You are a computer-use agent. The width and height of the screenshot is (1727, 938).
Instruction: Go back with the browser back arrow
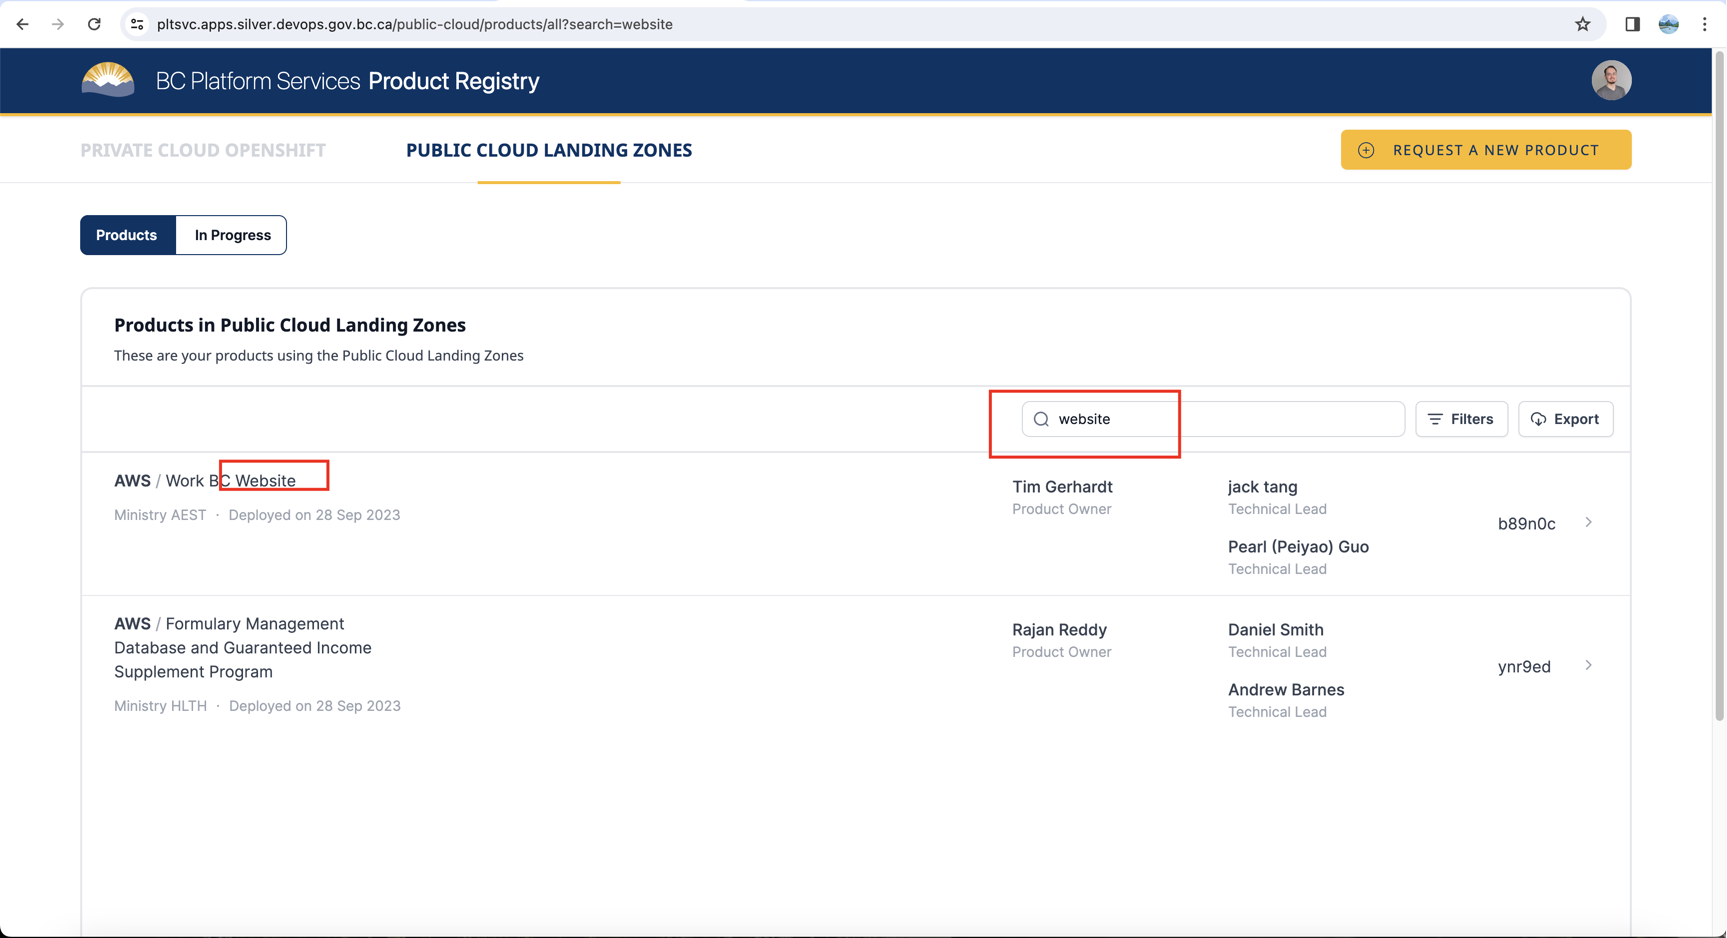(22, 24)
